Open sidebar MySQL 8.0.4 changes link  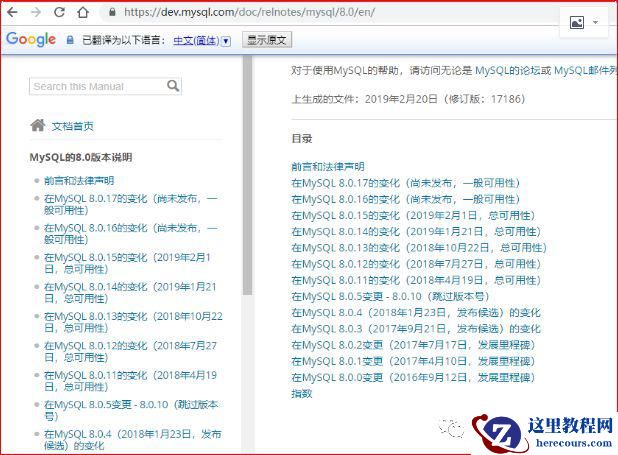[133, 440]
